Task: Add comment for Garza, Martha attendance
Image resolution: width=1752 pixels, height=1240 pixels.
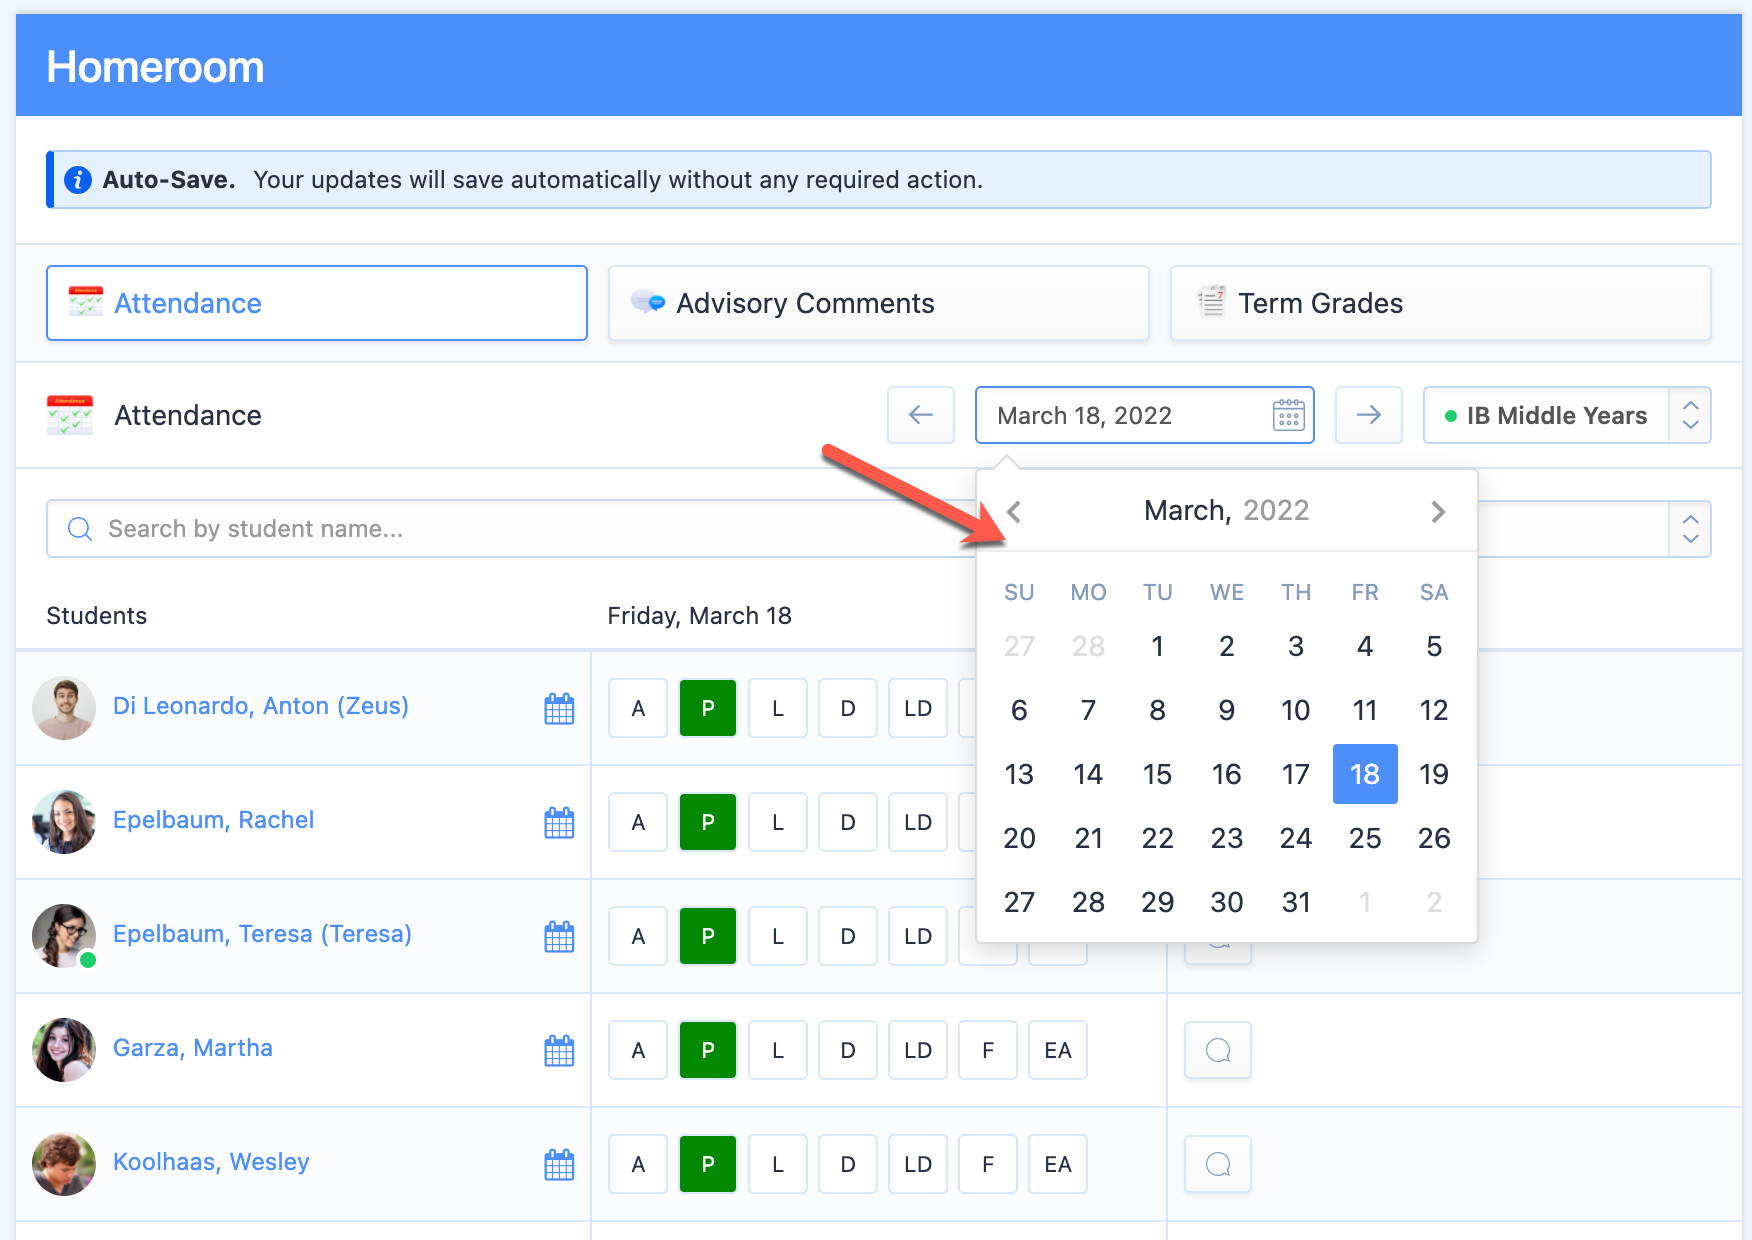Action: click(x=1217, y=1051)
